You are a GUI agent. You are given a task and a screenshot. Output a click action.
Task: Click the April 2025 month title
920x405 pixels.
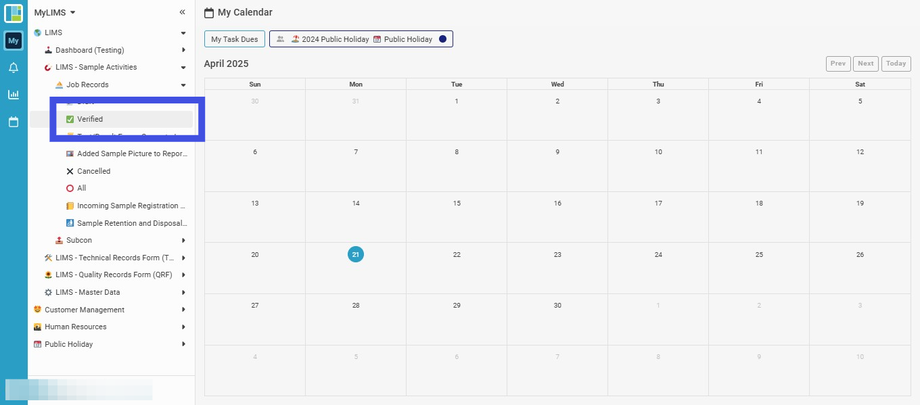click(226, 63)
